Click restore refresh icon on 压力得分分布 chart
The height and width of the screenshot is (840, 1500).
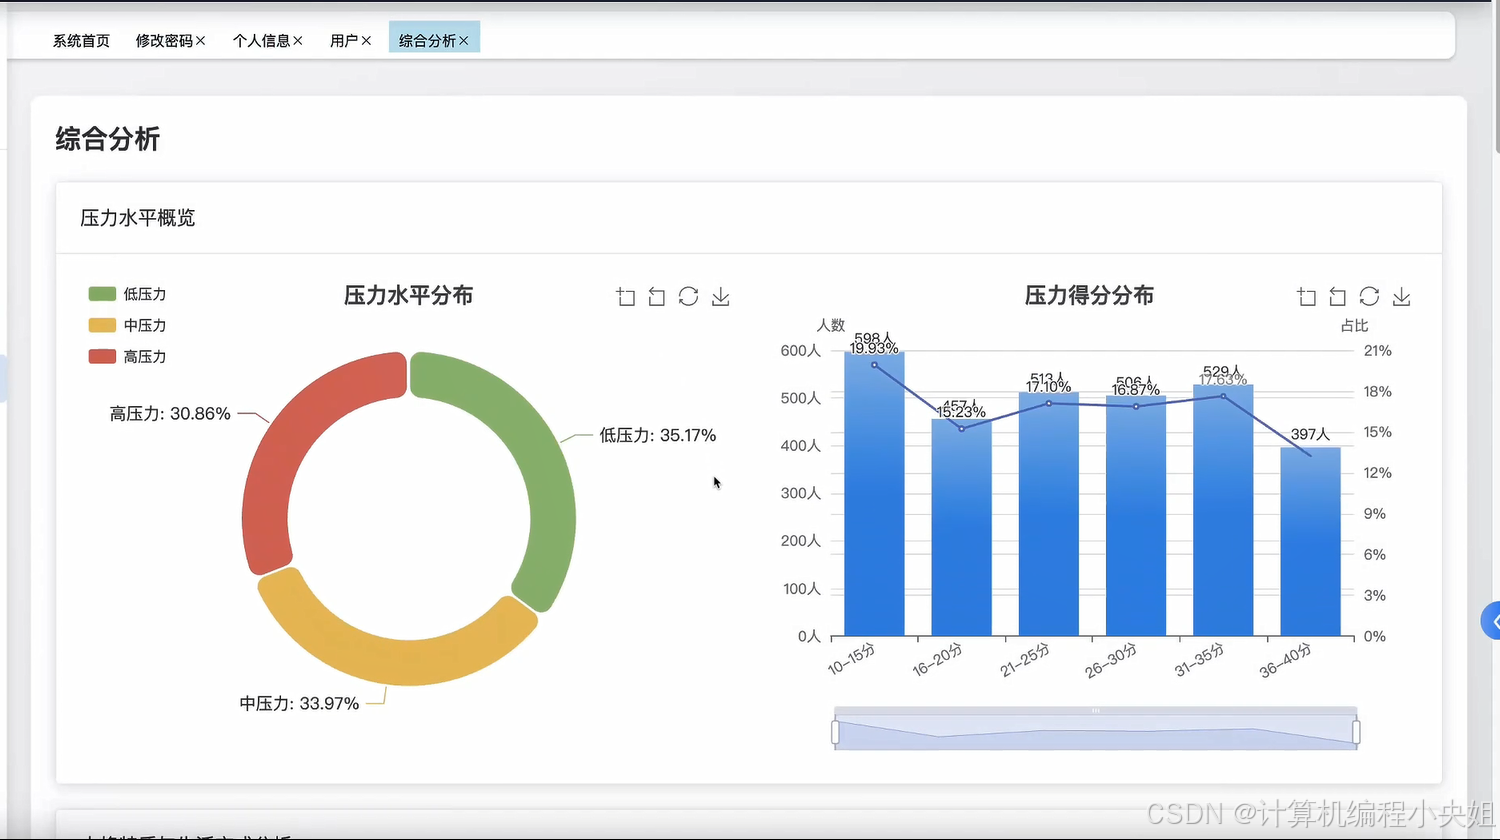[1369, 296]
